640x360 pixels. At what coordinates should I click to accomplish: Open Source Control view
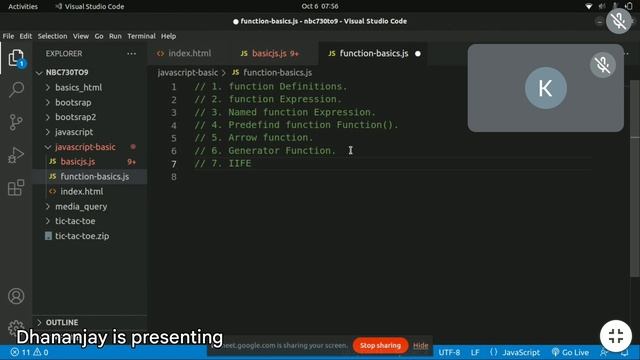(16, 122)
